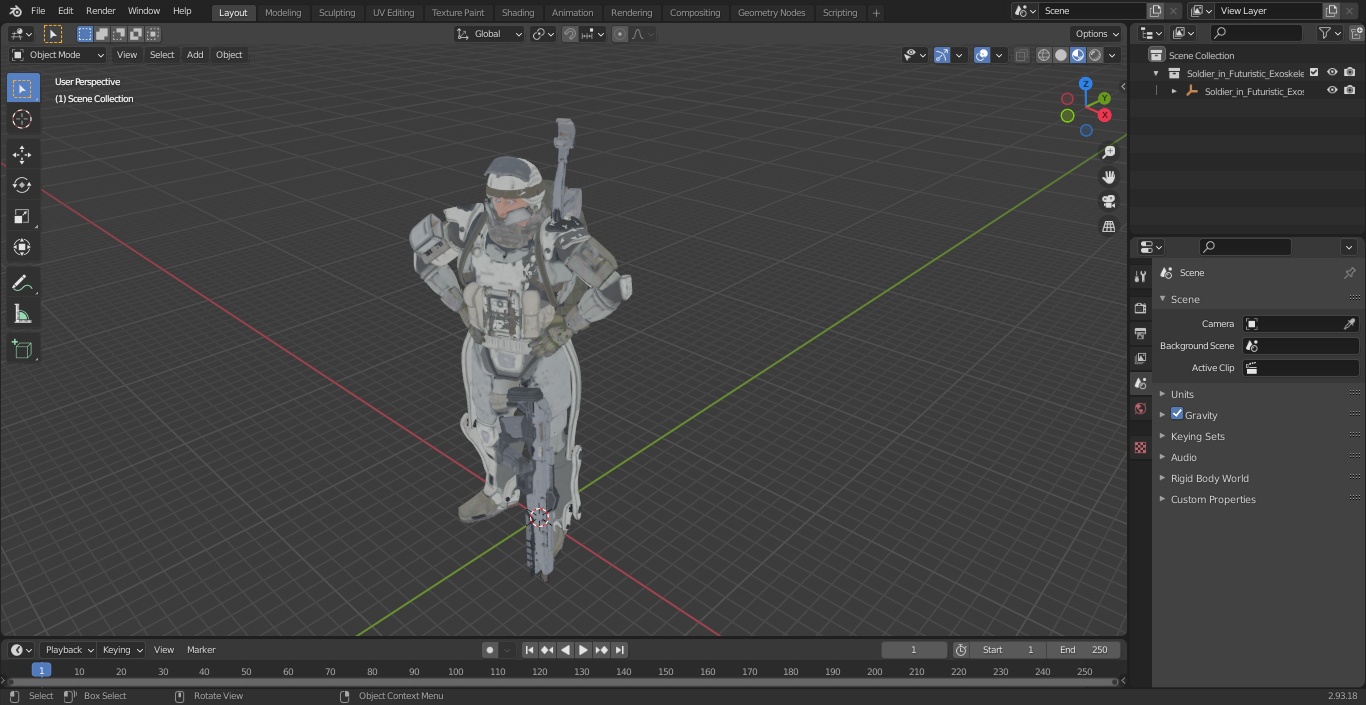Open the Render menu

coord(100,11)
